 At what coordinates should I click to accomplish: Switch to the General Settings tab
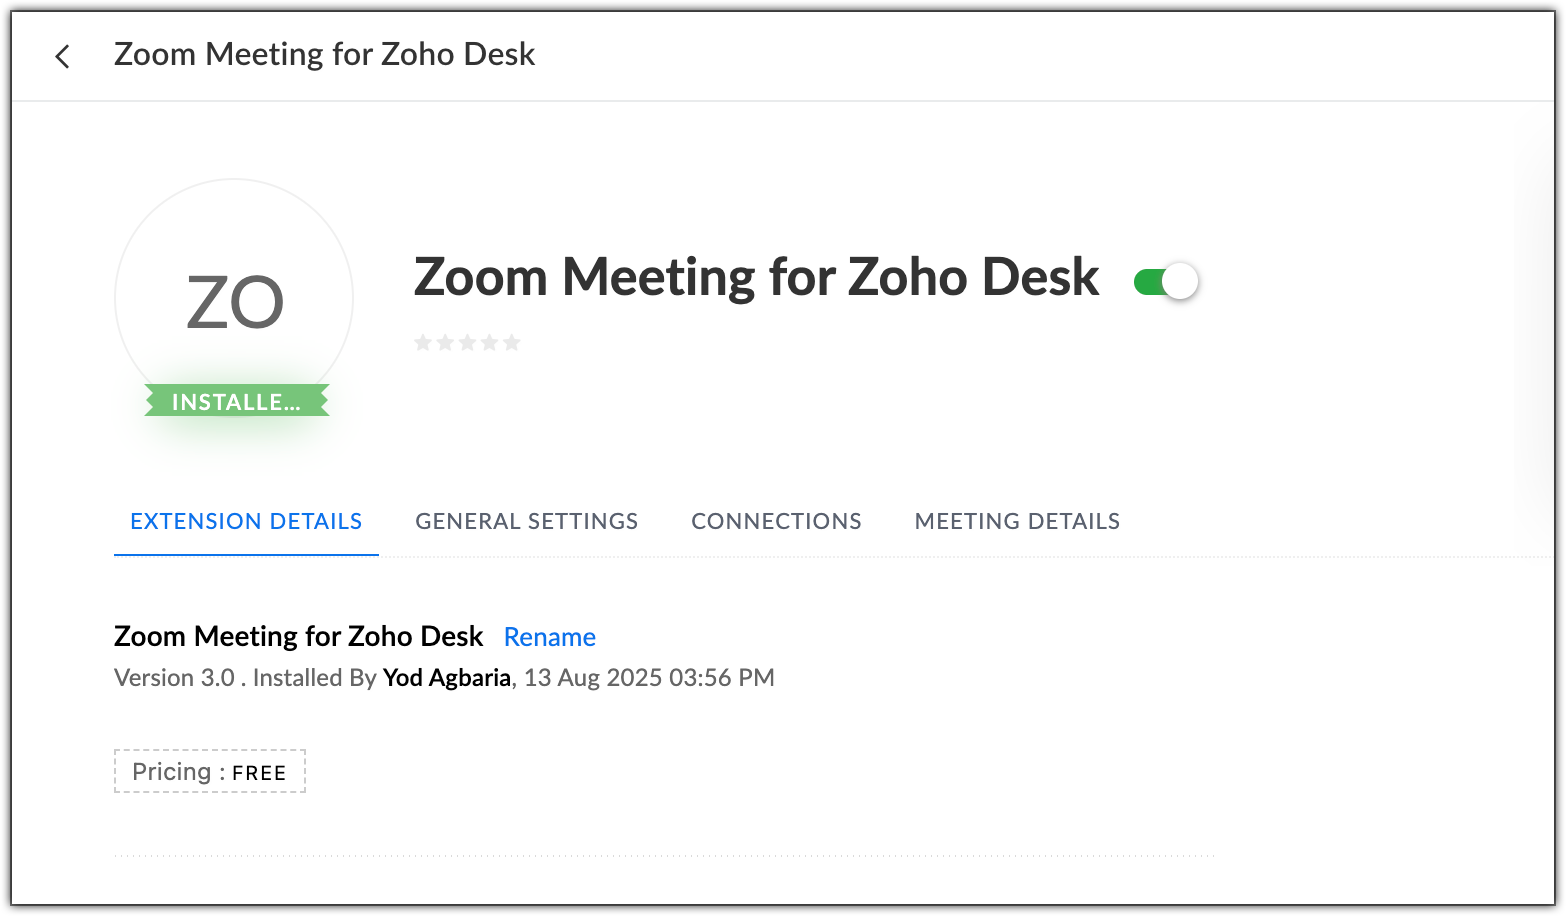click(x=526, y=521)
